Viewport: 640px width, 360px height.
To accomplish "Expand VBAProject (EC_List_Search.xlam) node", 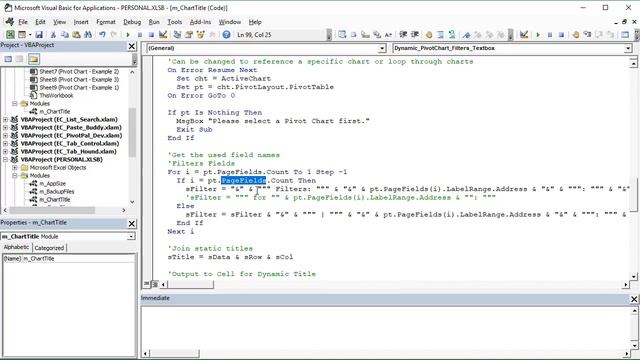I will click(5, 120).
